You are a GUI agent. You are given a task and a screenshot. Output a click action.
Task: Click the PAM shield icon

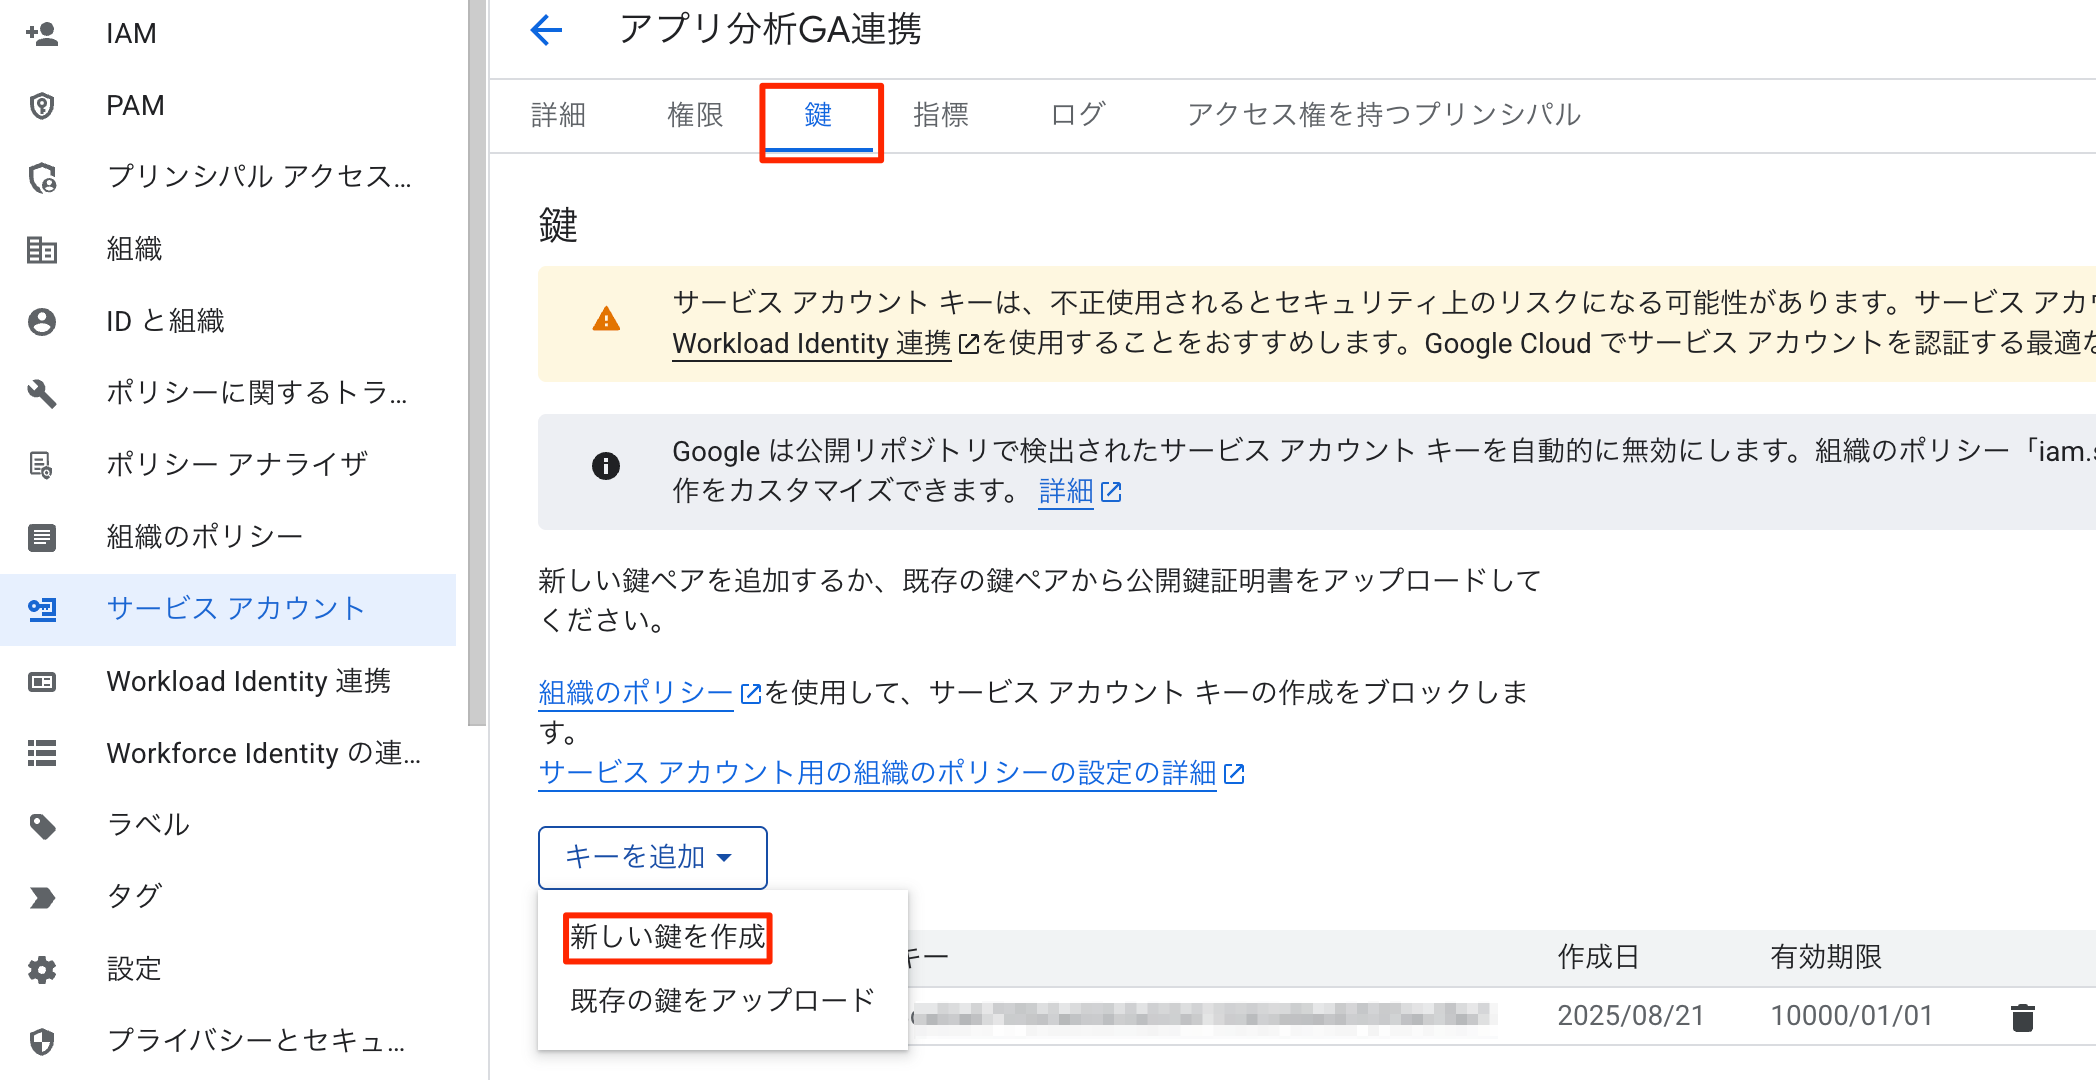coord(42,106)
